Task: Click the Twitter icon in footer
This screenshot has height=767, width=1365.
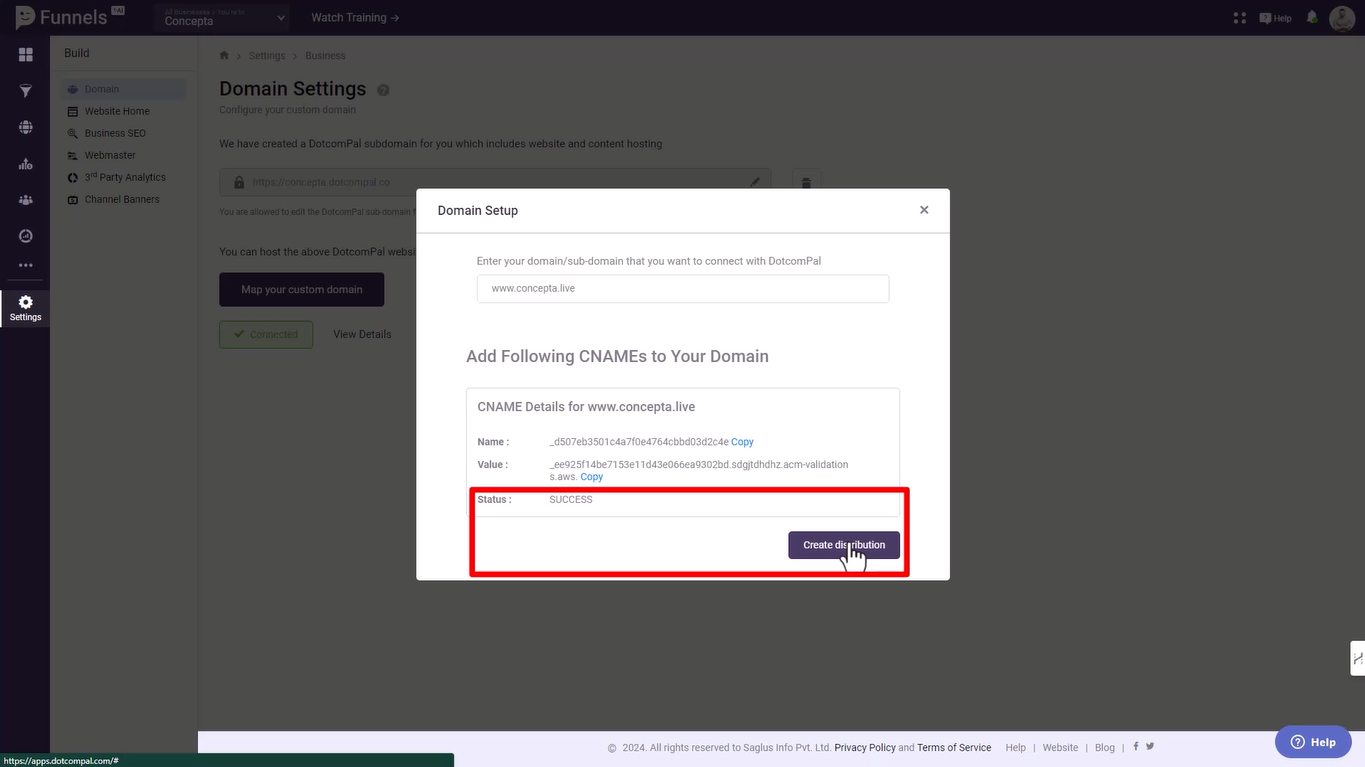Action: click(1150, 746)
